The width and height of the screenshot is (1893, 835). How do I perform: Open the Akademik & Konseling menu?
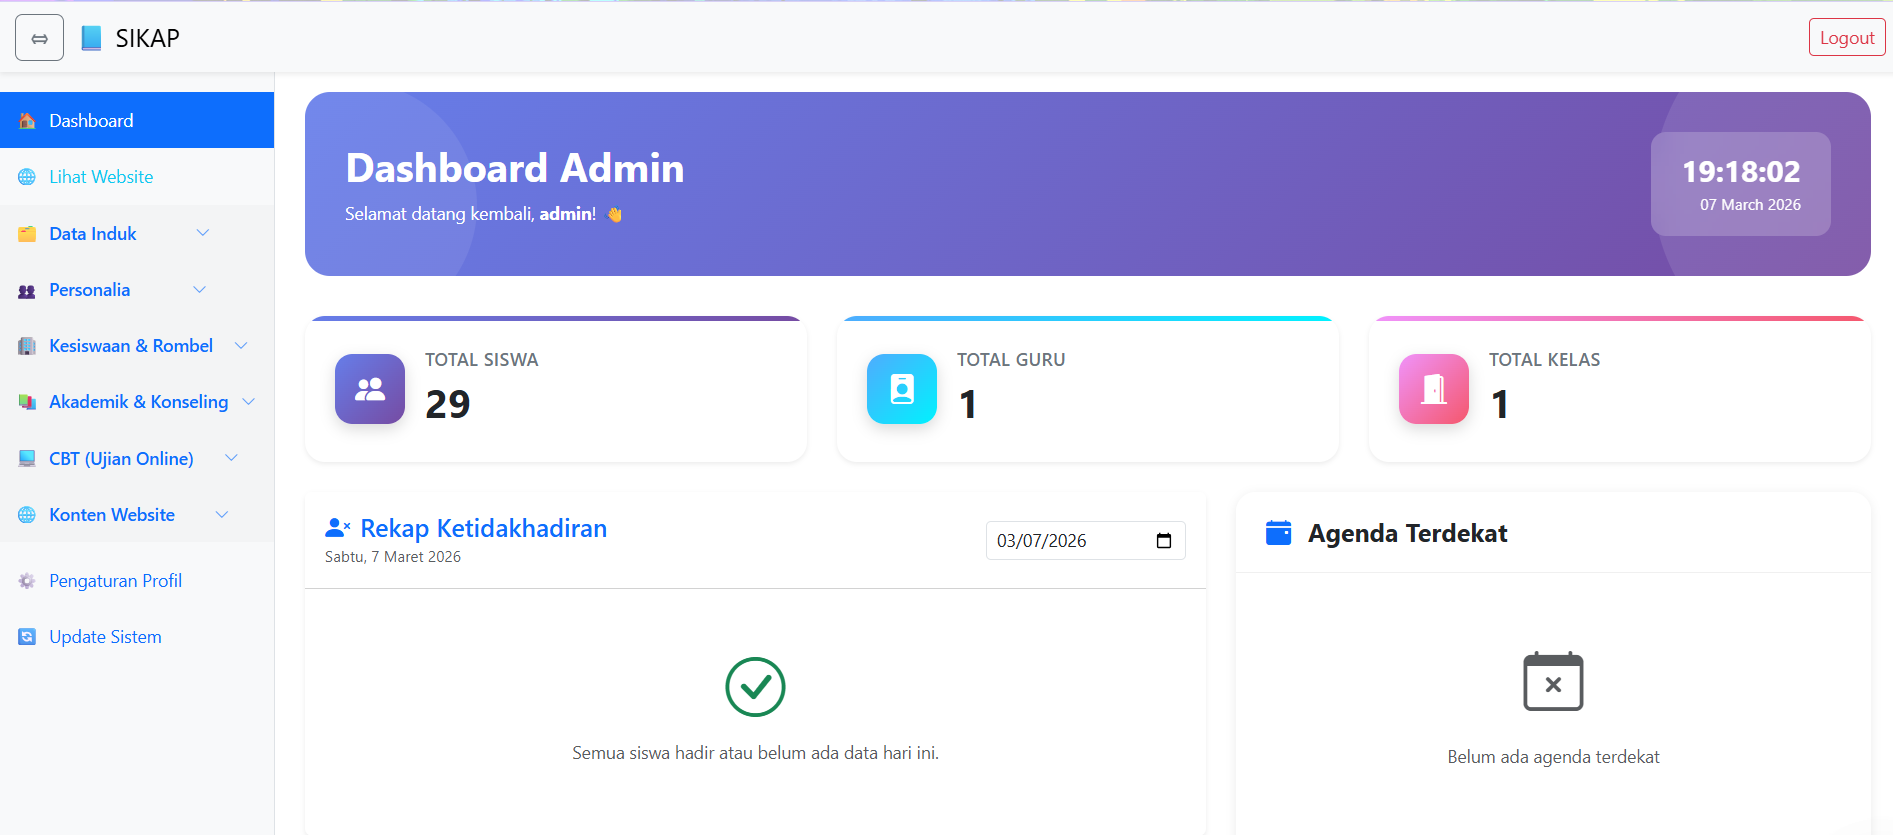[139, 402]
